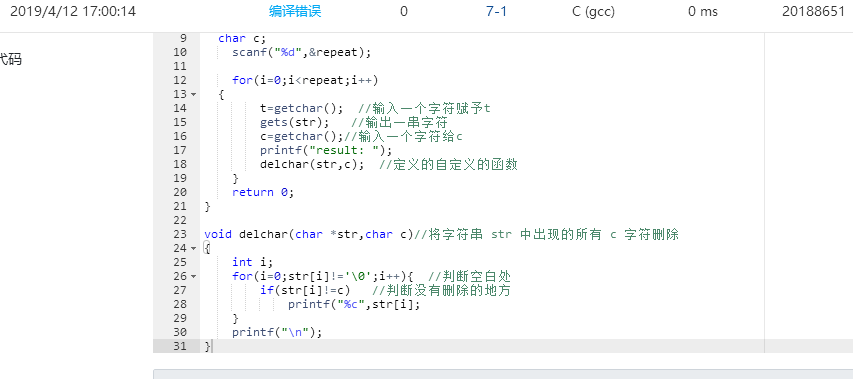Click line number 31 in the gutter
The height and width of the screenshot is (379, 853).
pos(179,346)
